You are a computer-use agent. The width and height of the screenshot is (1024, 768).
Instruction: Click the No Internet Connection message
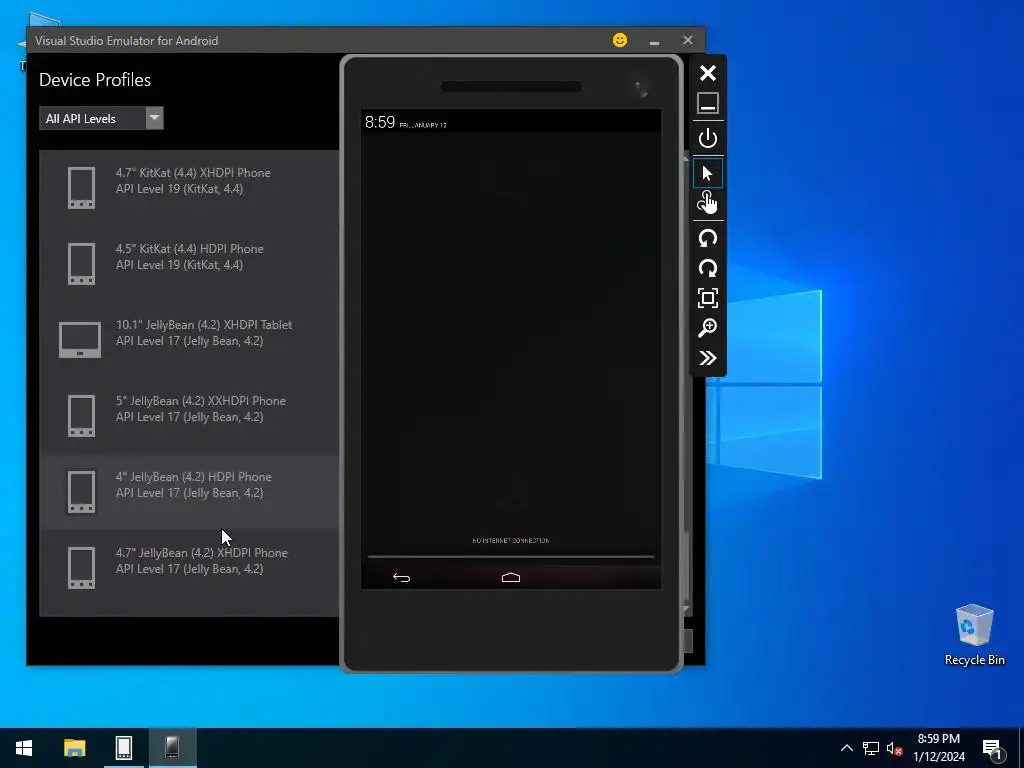[x=511, y=541]
